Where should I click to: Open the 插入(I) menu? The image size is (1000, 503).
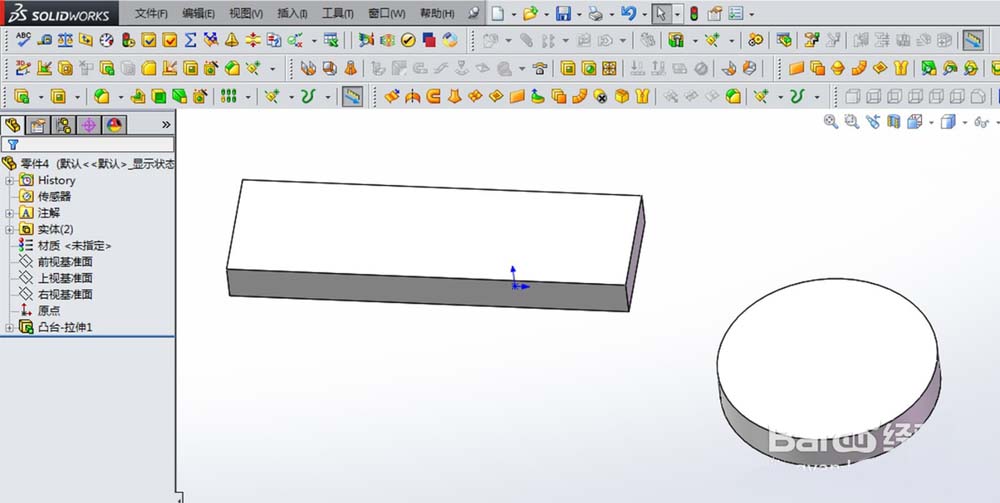(x=293, y=13)
